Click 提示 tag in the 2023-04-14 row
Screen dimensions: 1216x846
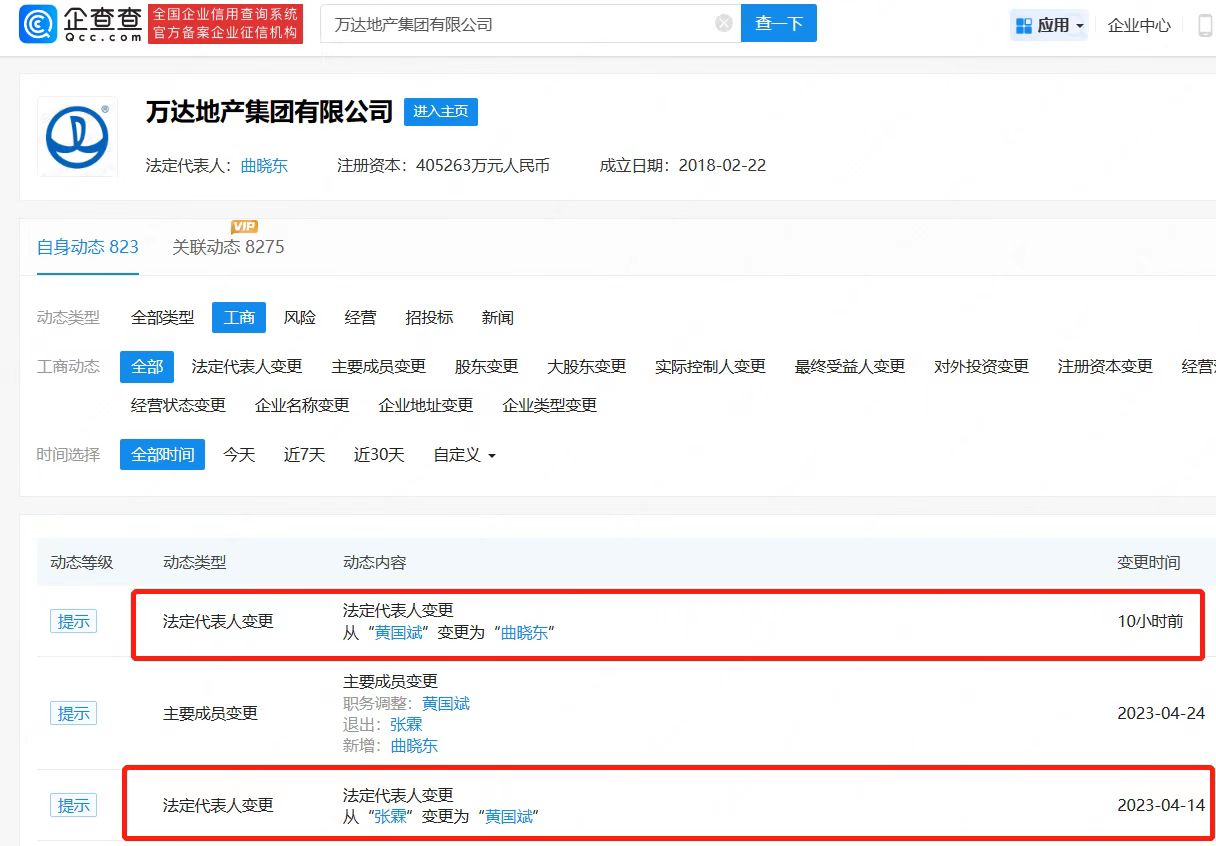click(74, 805)
